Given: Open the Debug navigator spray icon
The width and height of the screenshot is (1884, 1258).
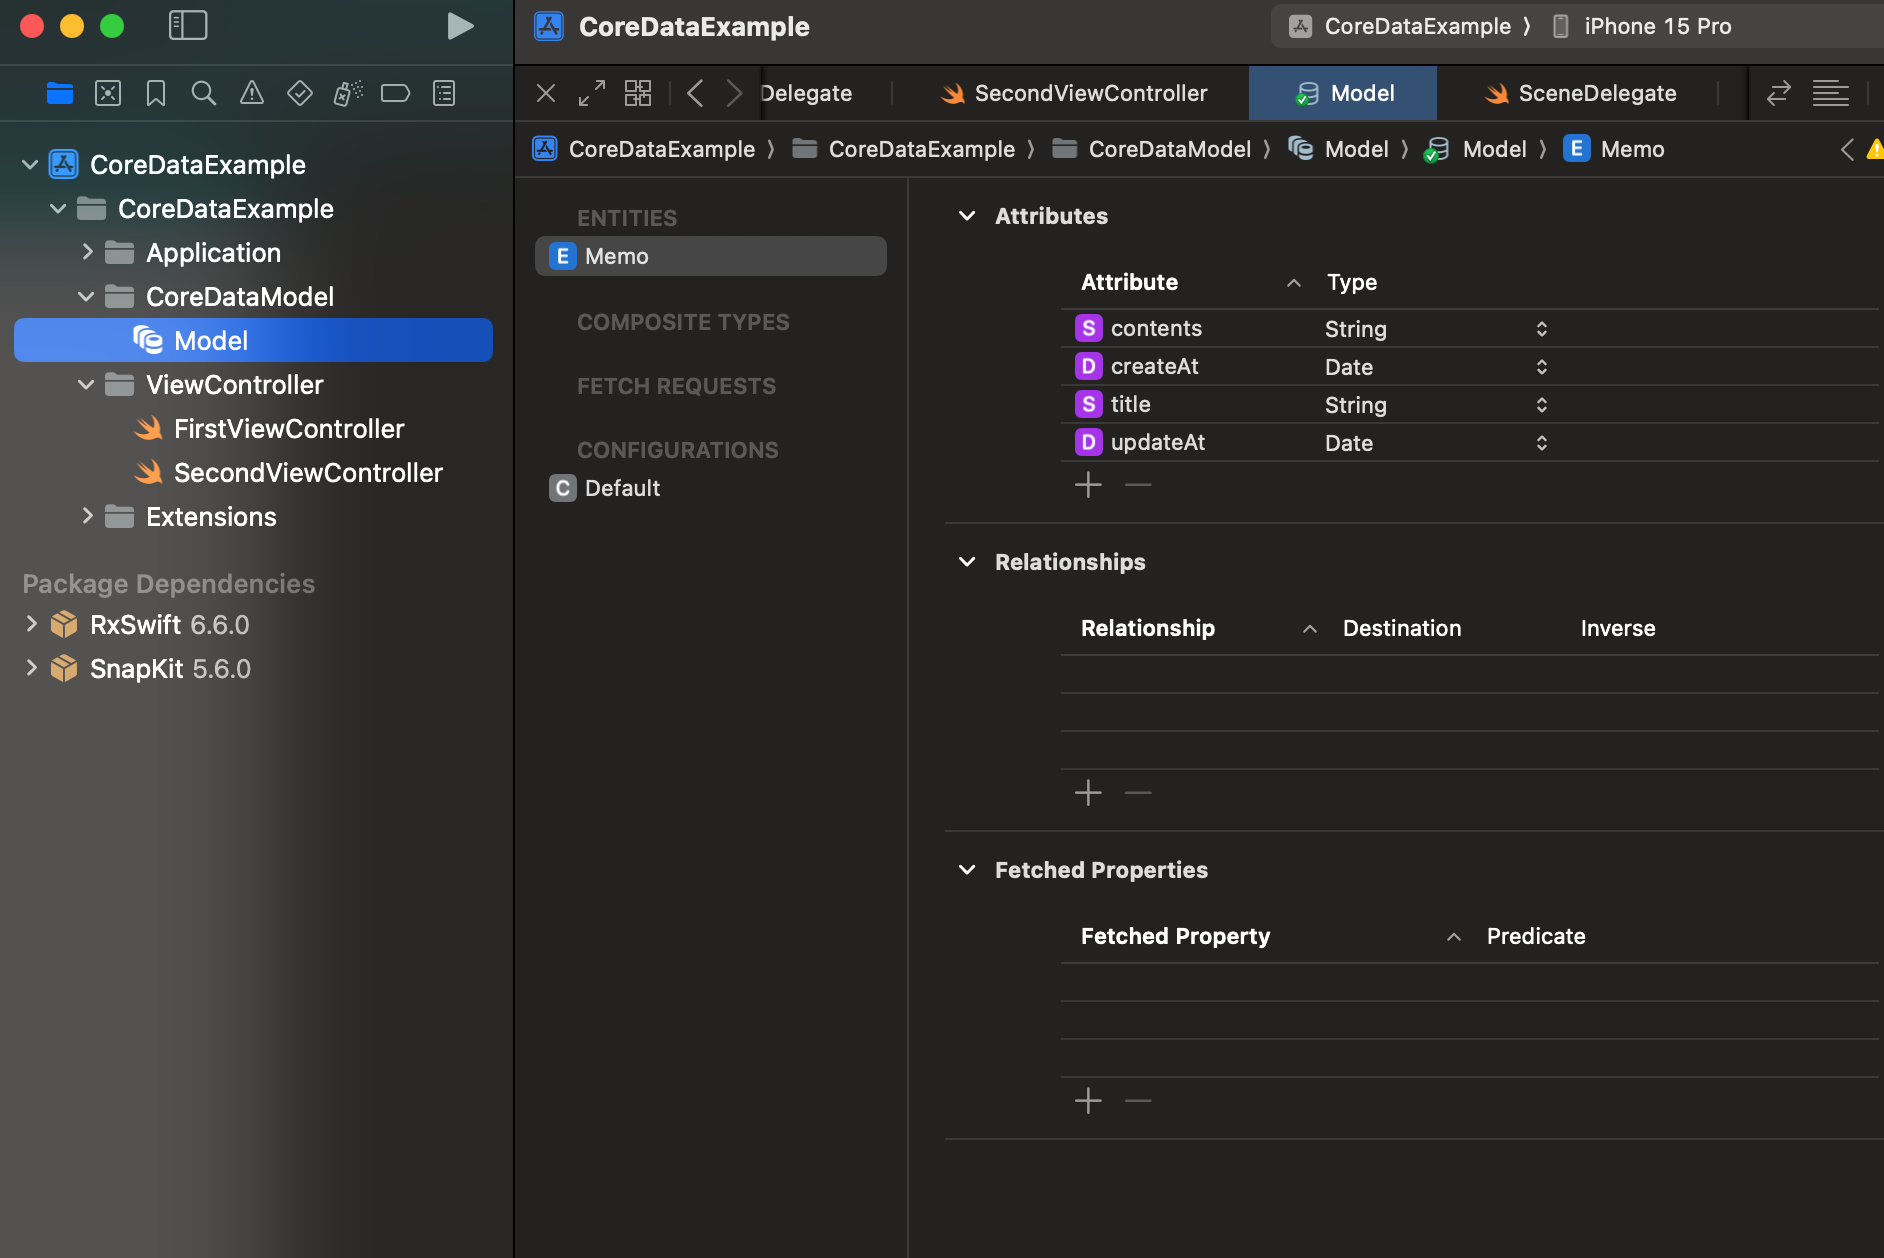Looking at the screenshot, I should 348,93.
